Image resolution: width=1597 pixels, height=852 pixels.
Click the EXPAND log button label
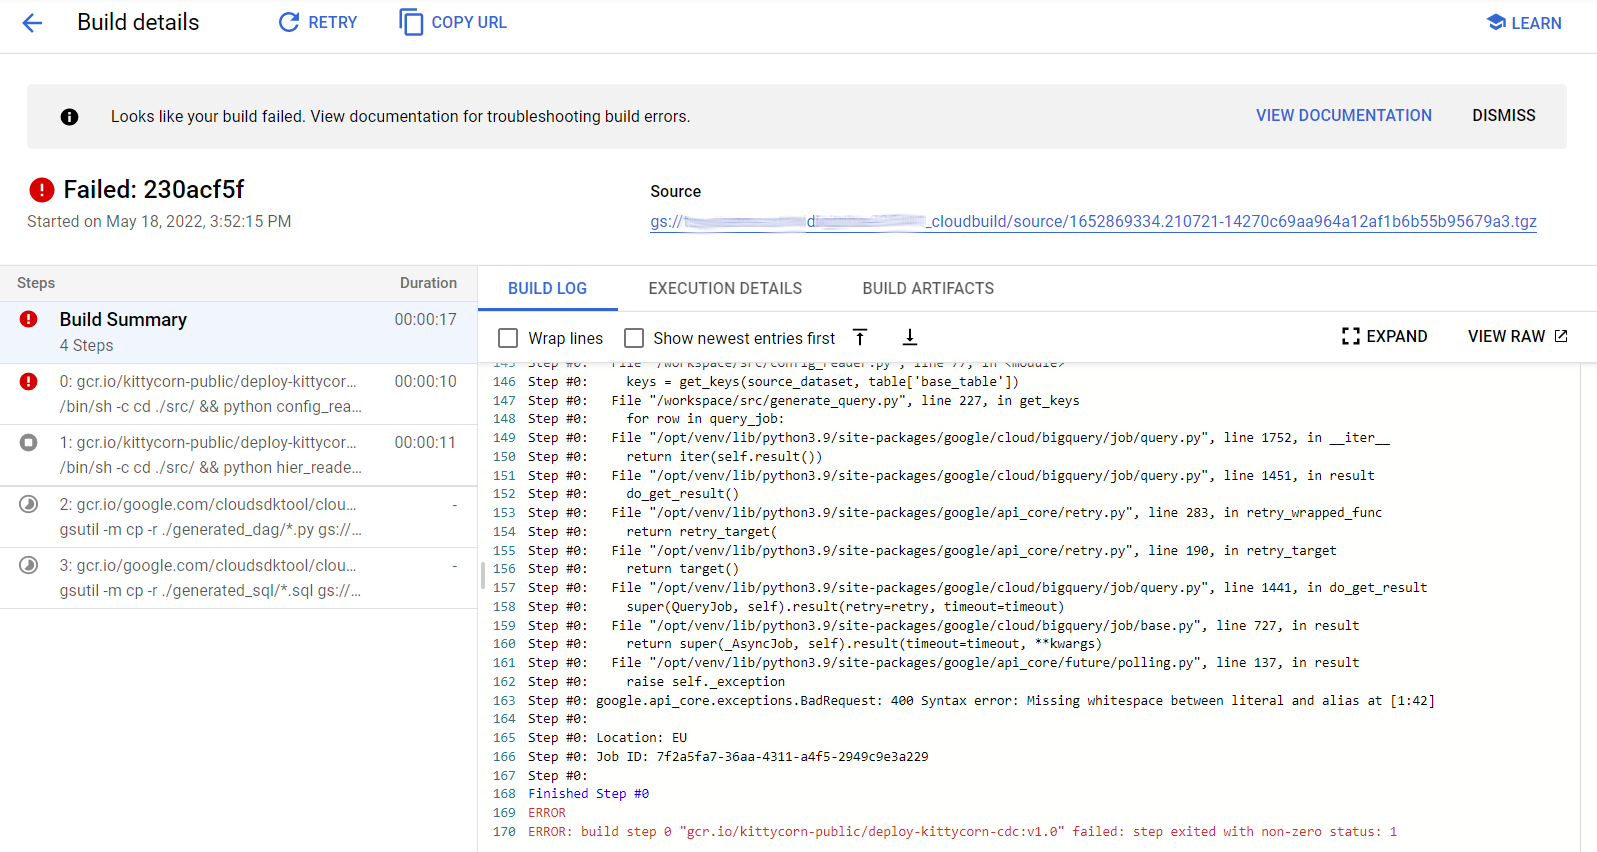[x=1397, y=336]
